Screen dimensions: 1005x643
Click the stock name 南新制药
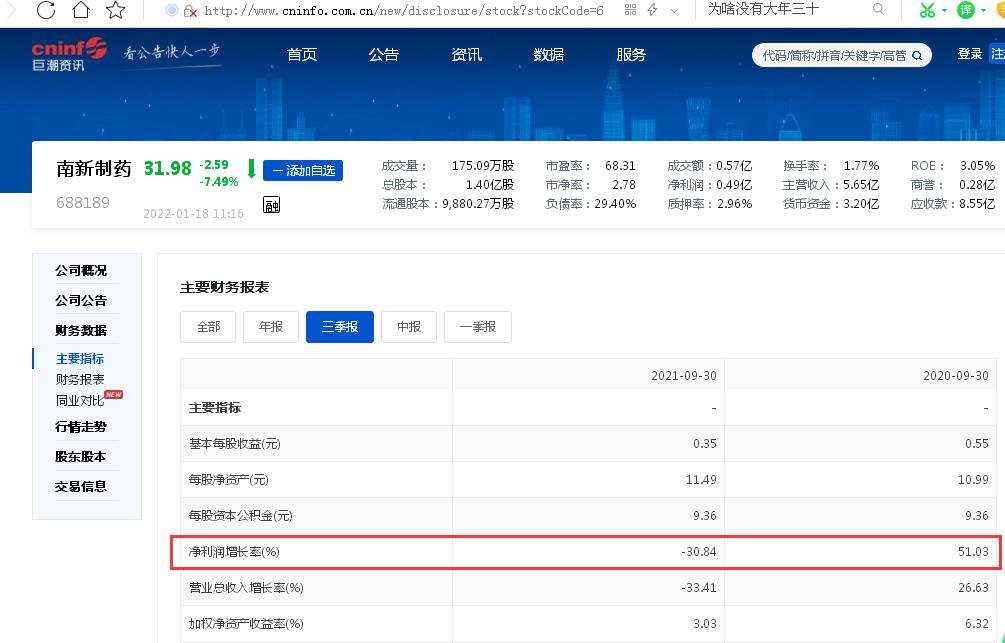click(x=94, y=169)
